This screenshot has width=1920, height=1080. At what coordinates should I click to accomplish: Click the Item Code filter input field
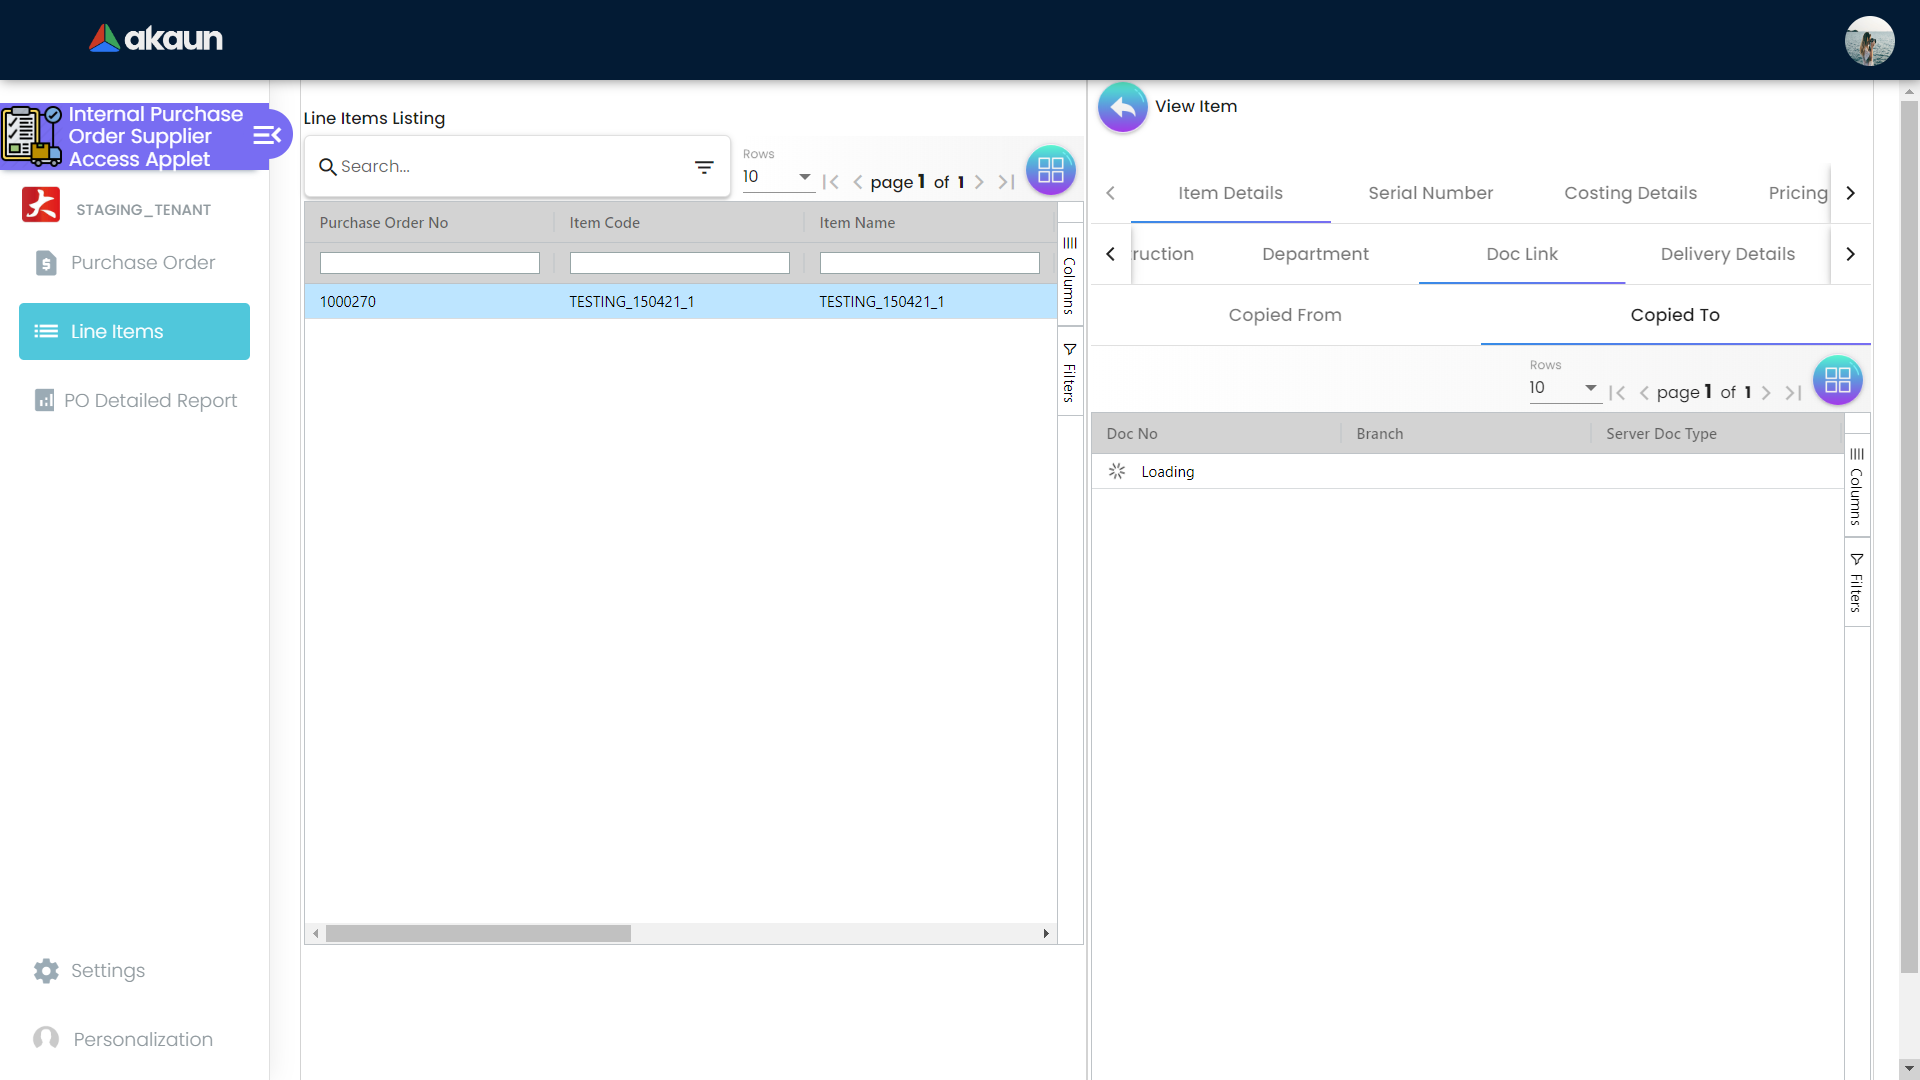[x=679, y=263]
